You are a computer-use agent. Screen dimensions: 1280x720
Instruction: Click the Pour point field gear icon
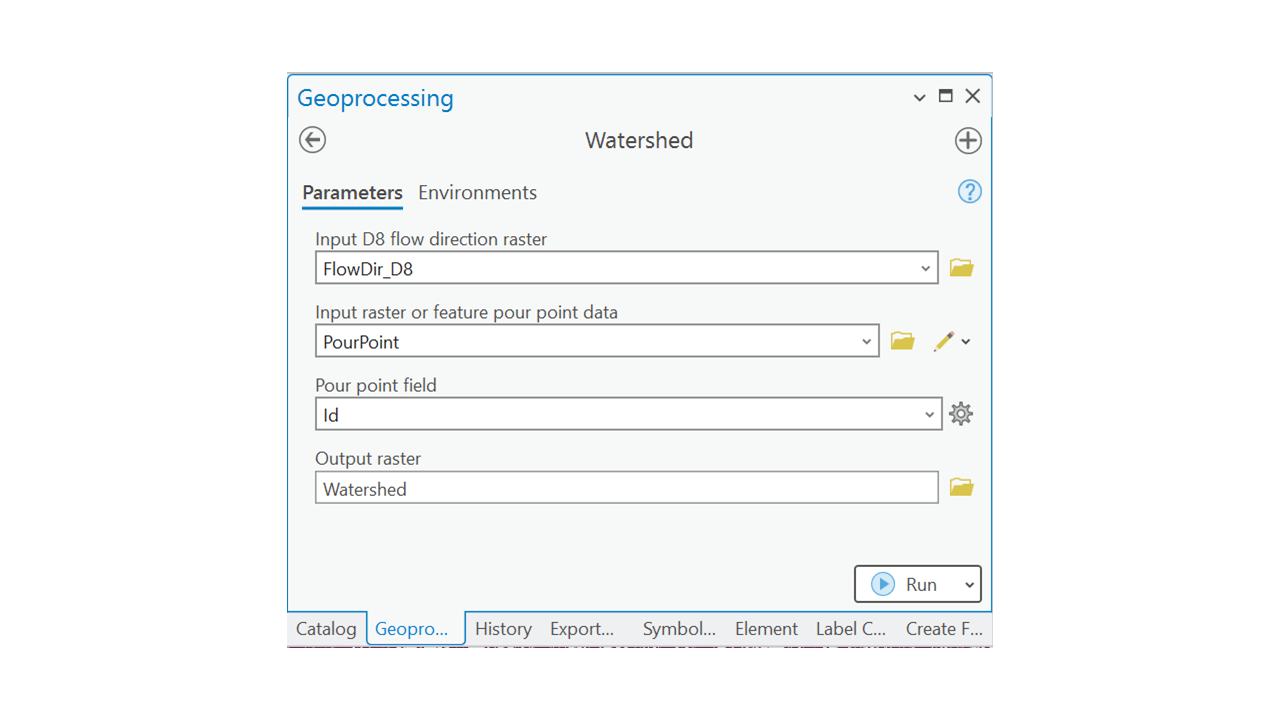point(961,414)
